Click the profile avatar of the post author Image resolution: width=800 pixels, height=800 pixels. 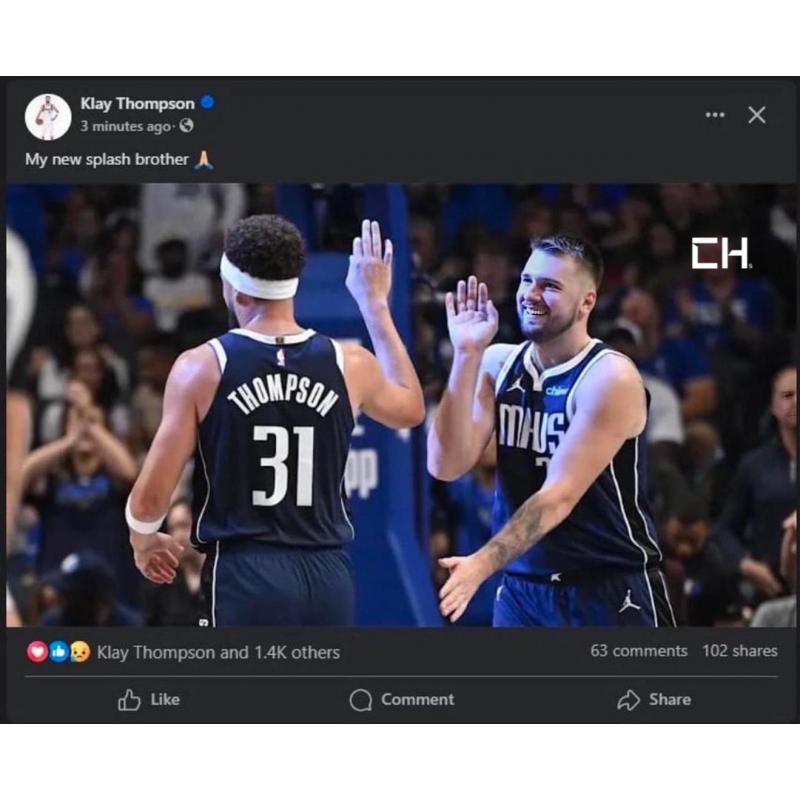click(48, 117)
